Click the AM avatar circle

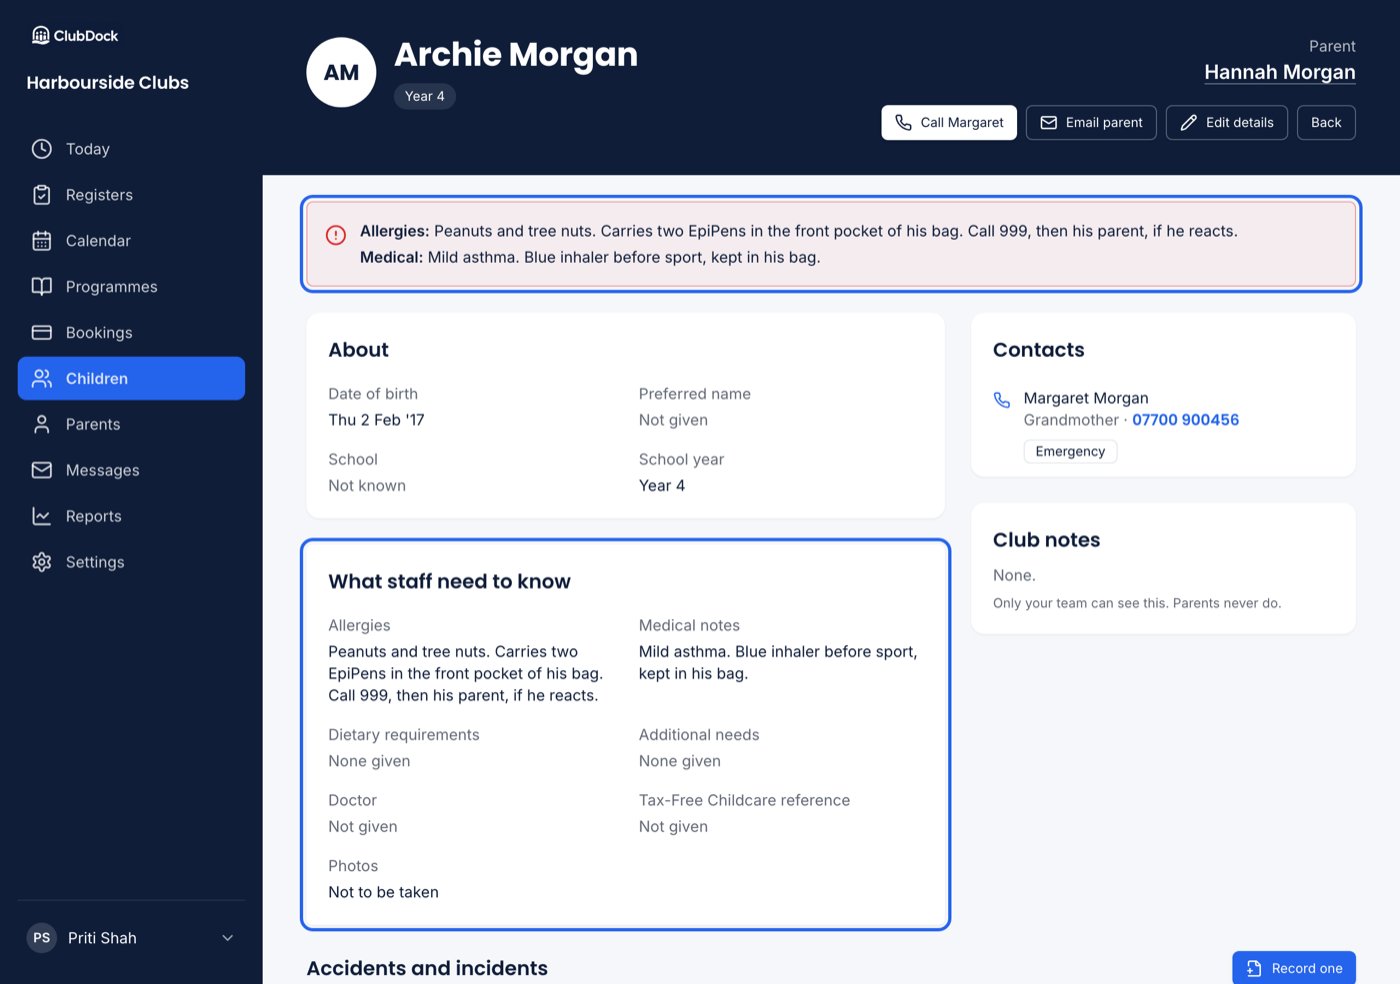(341, 72)
